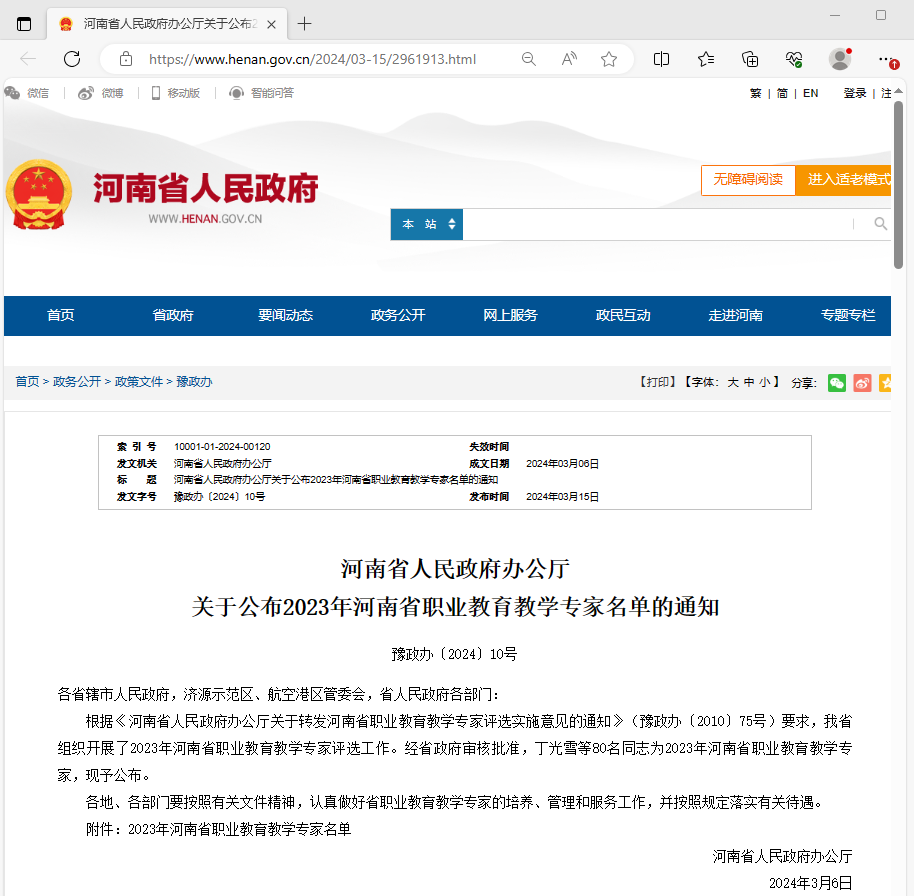
Task: Open the 政策文件 breadcrumb link
Action: (138, 382)
